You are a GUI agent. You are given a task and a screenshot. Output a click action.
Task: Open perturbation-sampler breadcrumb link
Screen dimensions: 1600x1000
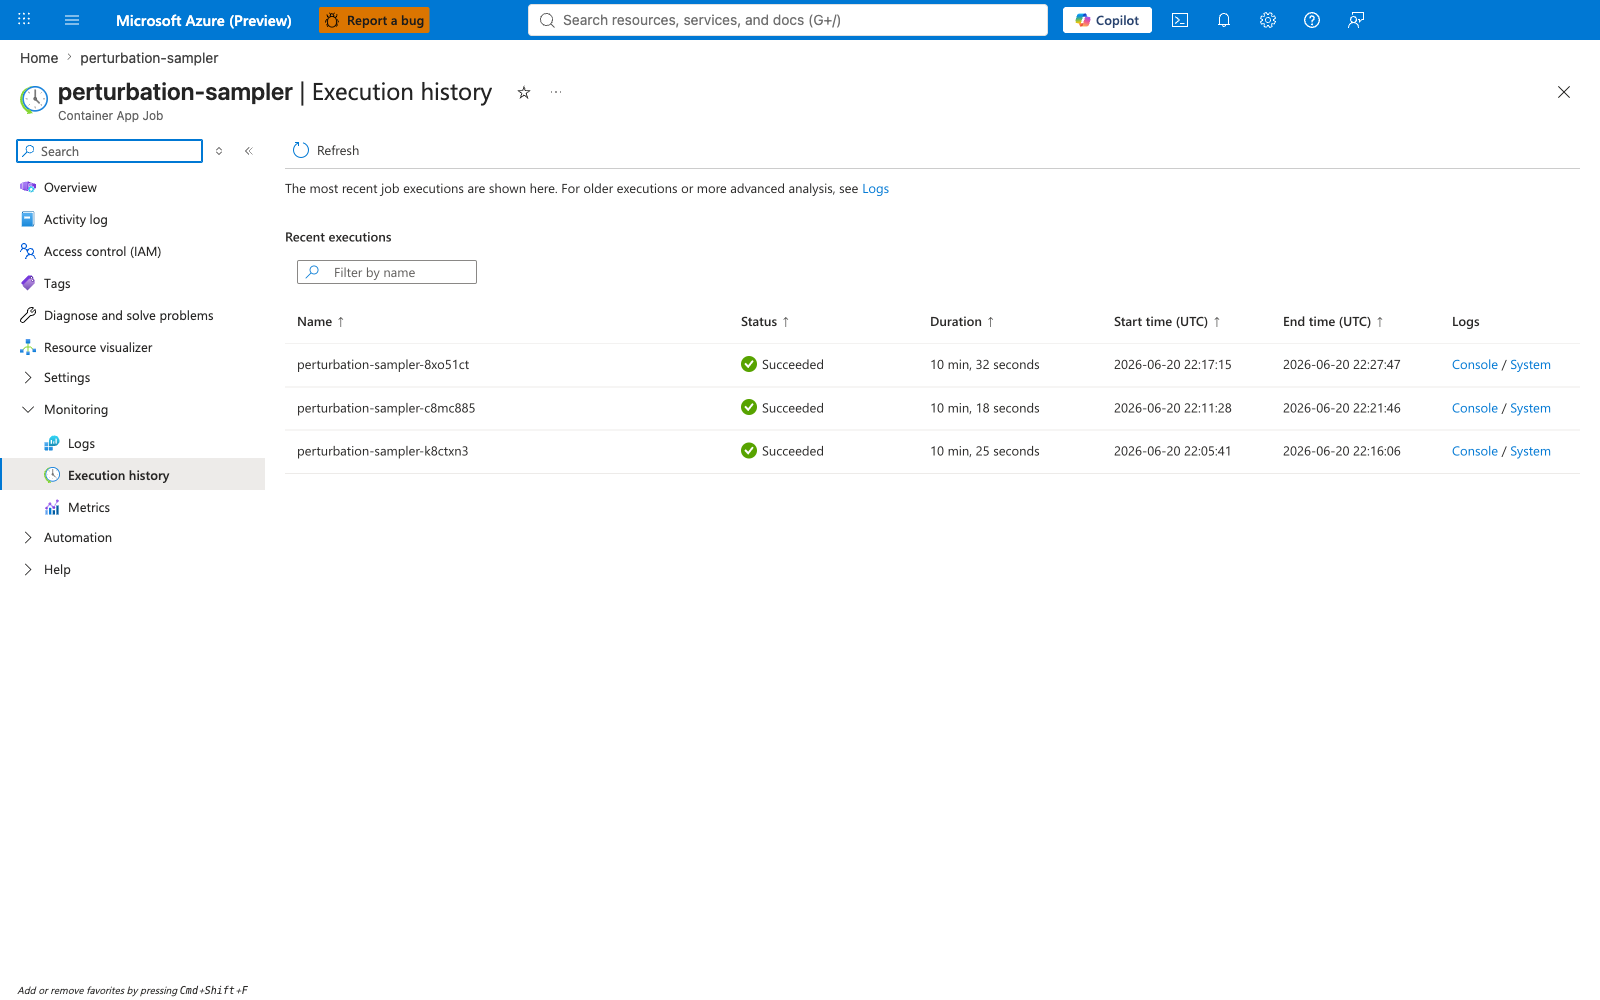(x=149, y=58)
